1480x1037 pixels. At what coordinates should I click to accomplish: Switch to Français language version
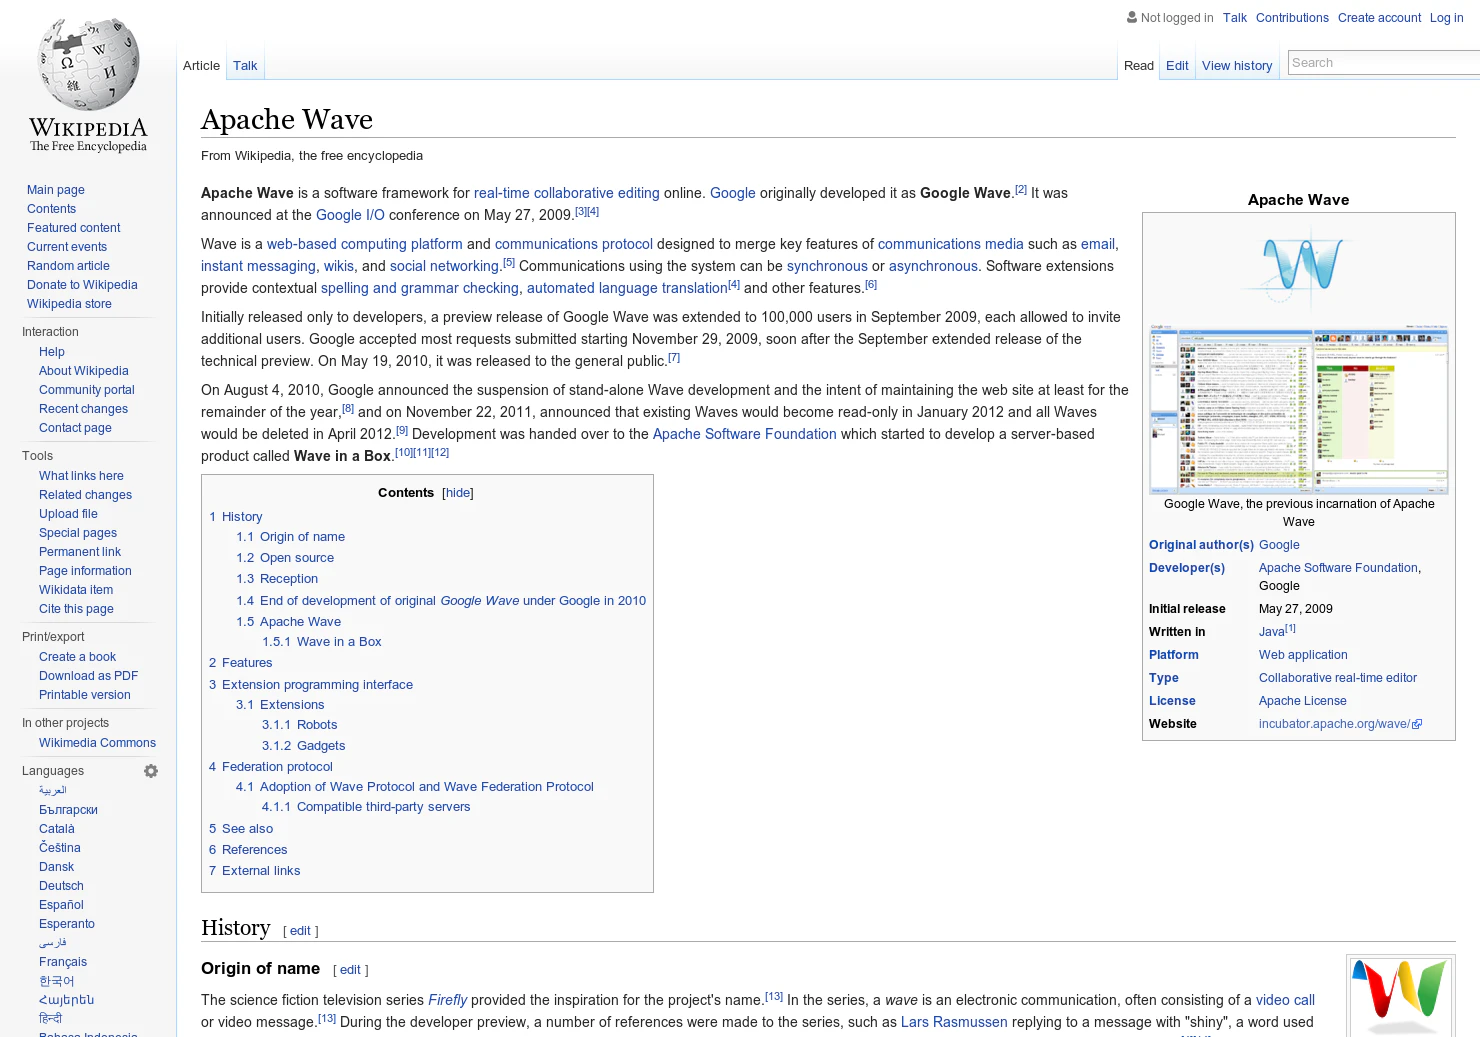63,962
